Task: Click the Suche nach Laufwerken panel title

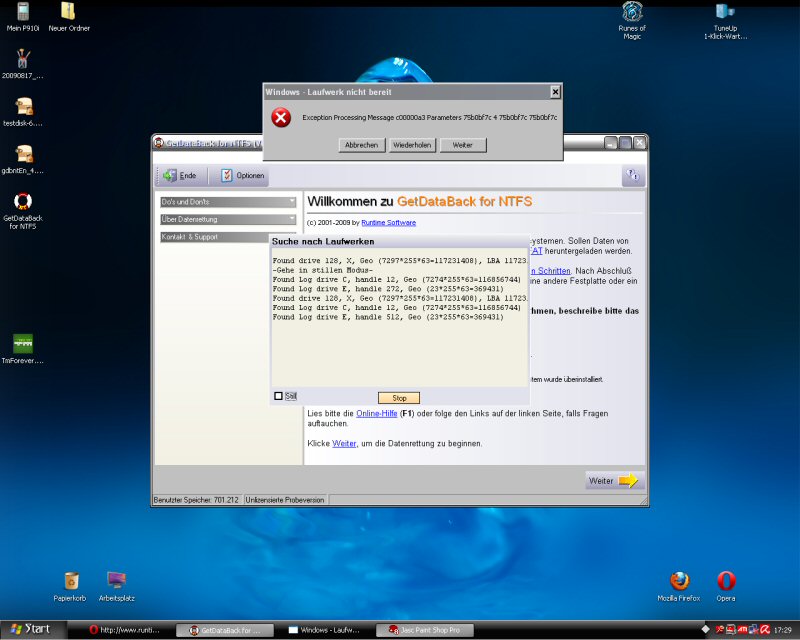Action: [323, 241]
